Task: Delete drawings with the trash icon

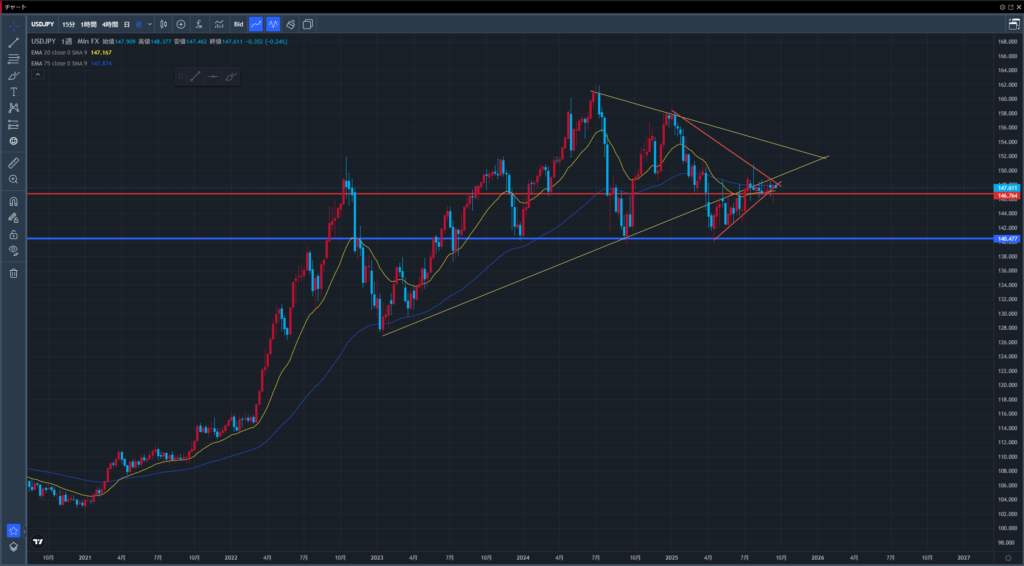Action: click(14, 273)
